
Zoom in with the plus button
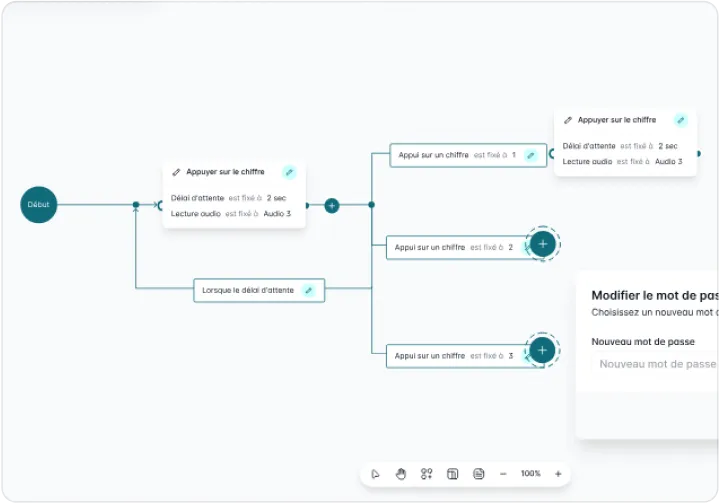pos(558,474)
